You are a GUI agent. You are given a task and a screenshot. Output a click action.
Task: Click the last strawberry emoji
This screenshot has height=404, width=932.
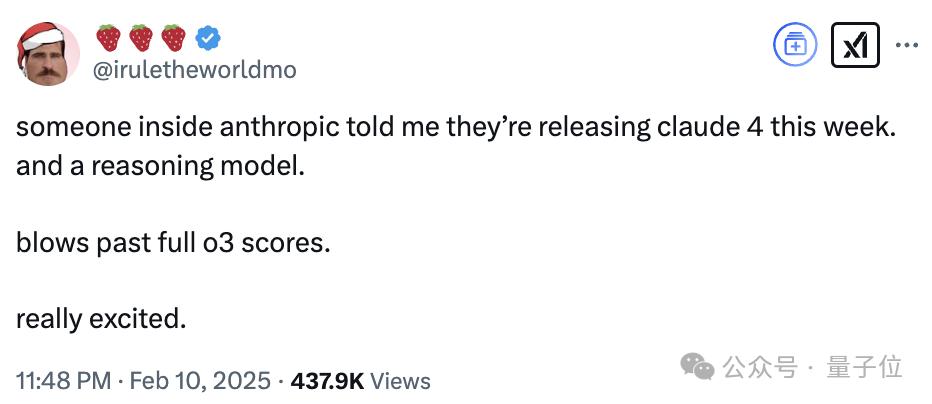[x=174, y=38]
